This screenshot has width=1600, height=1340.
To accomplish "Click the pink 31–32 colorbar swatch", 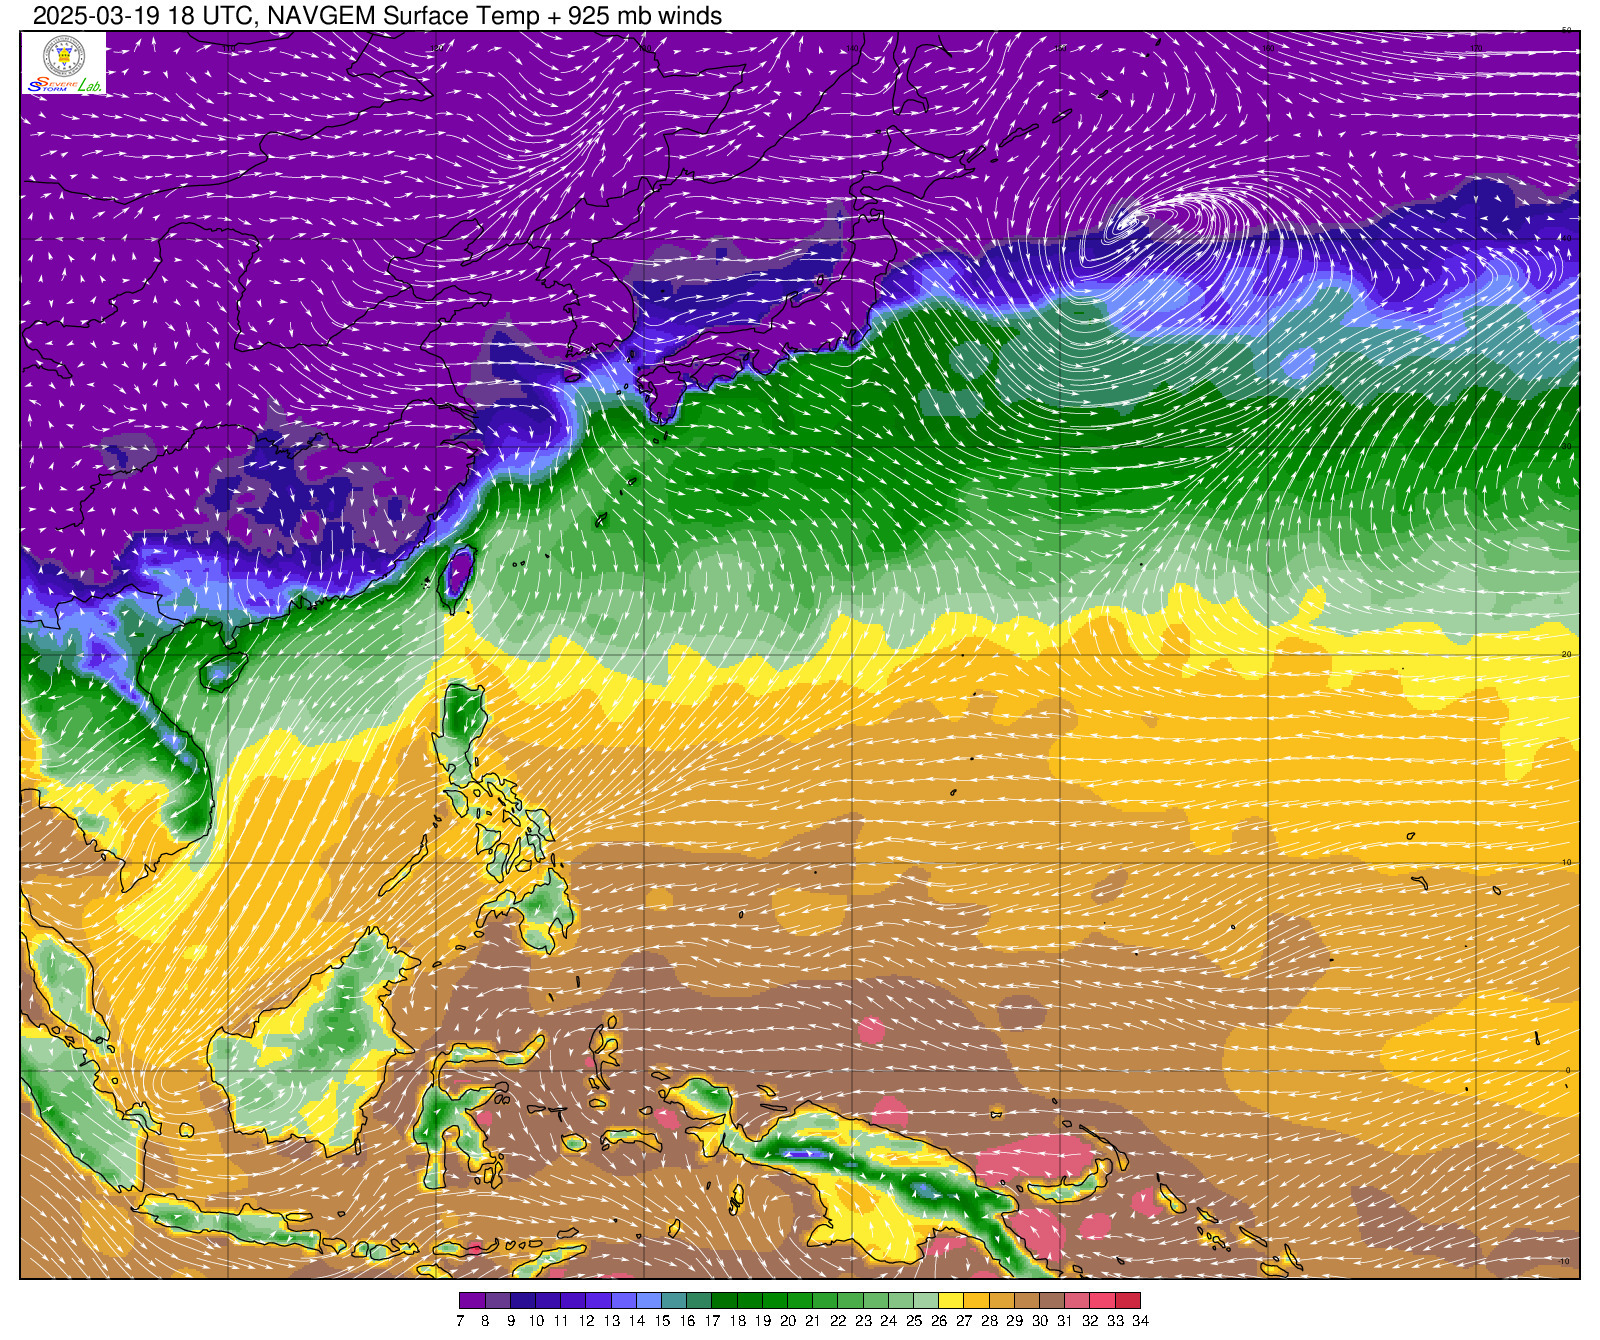I will tap(1077, 1300).
